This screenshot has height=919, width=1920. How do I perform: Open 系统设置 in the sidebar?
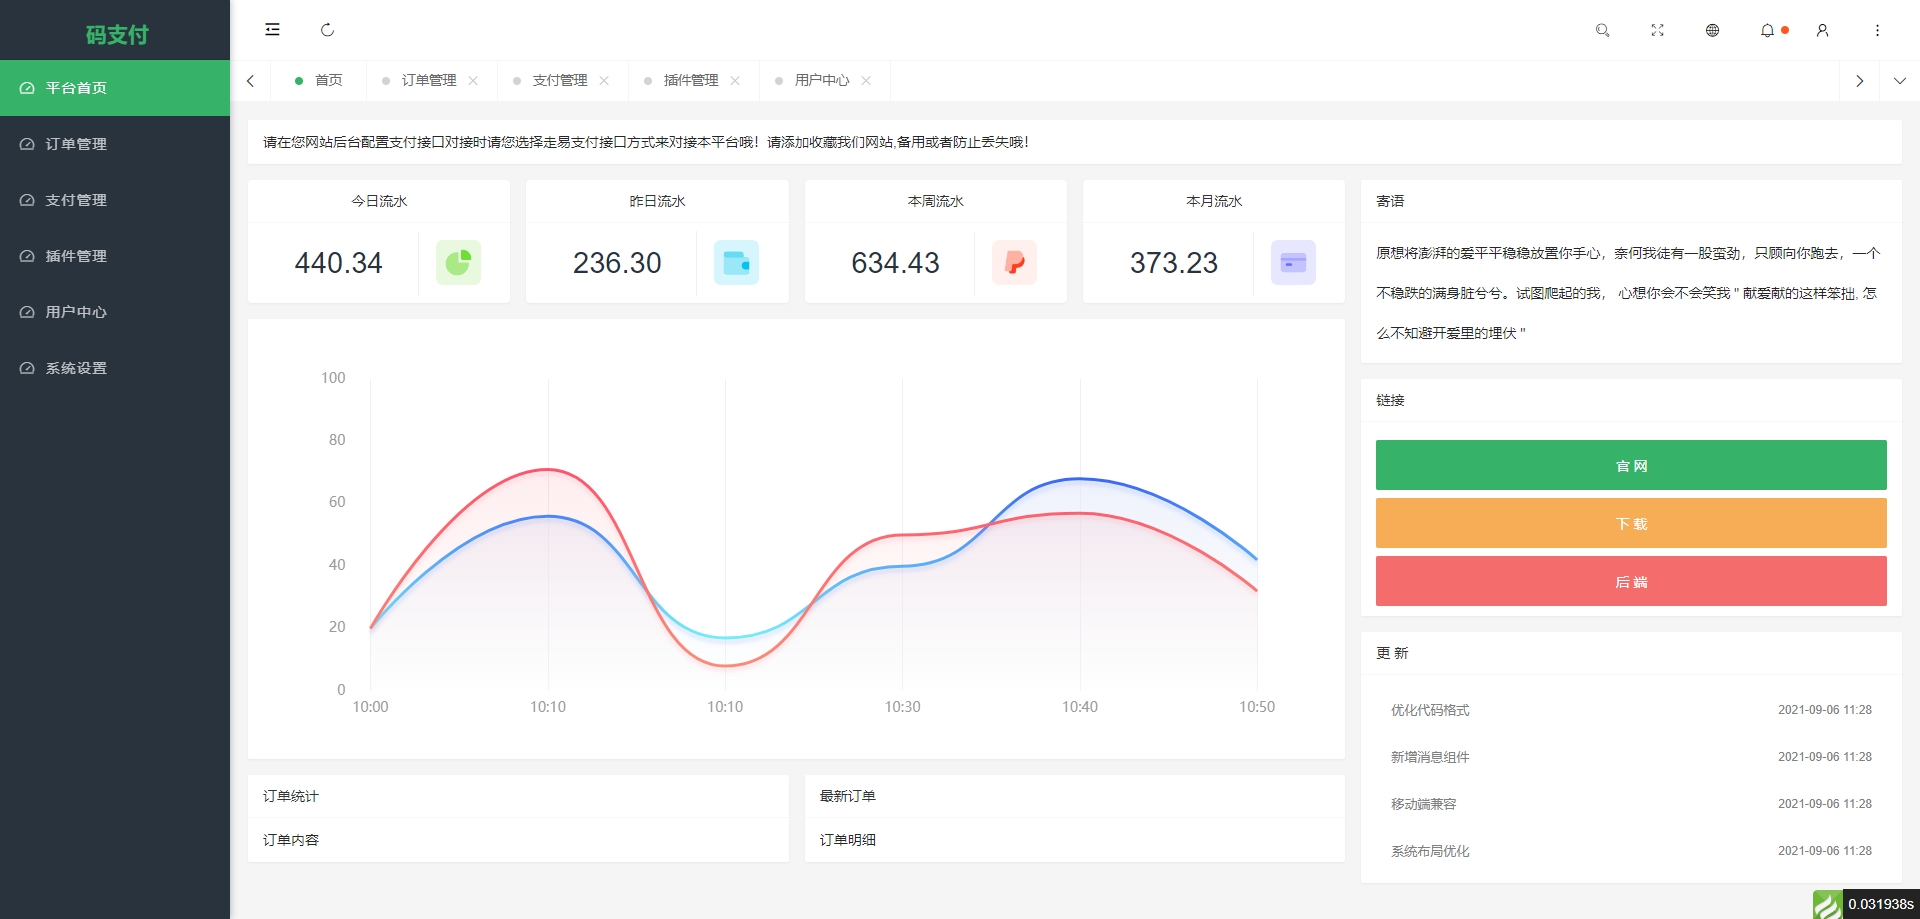[74, 368]
